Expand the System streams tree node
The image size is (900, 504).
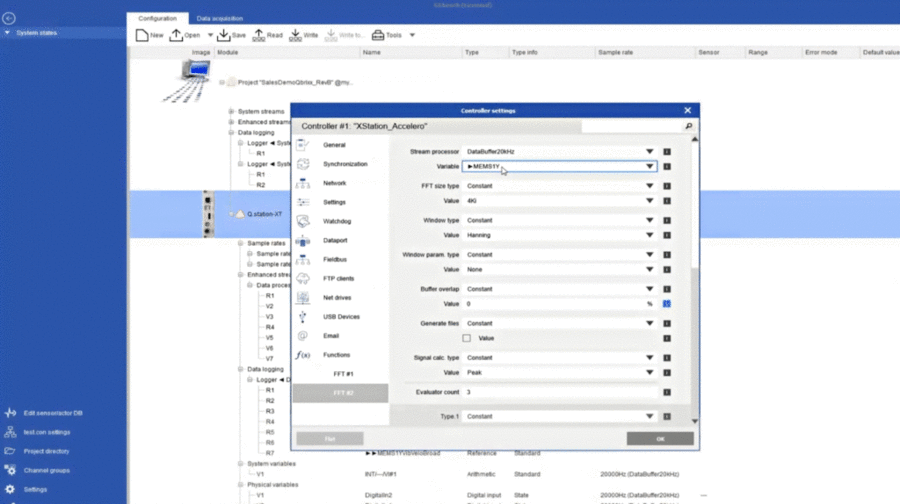pyautogui.click(x=231, y=111)
